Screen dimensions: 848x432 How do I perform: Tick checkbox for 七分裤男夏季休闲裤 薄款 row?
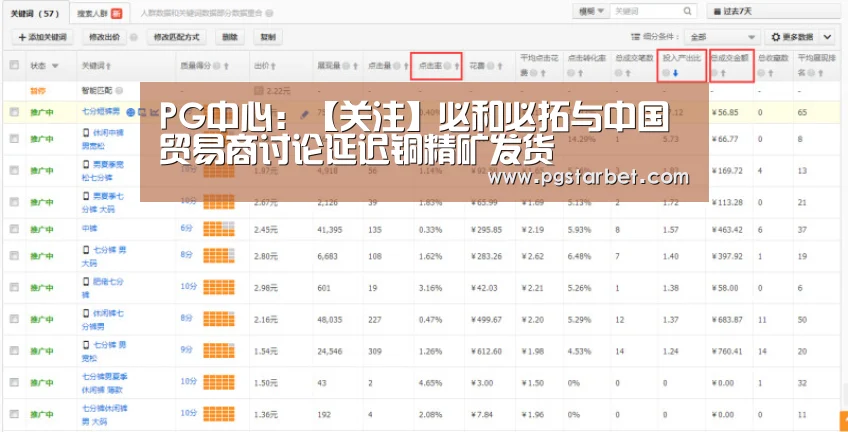(x=14, y=382)
